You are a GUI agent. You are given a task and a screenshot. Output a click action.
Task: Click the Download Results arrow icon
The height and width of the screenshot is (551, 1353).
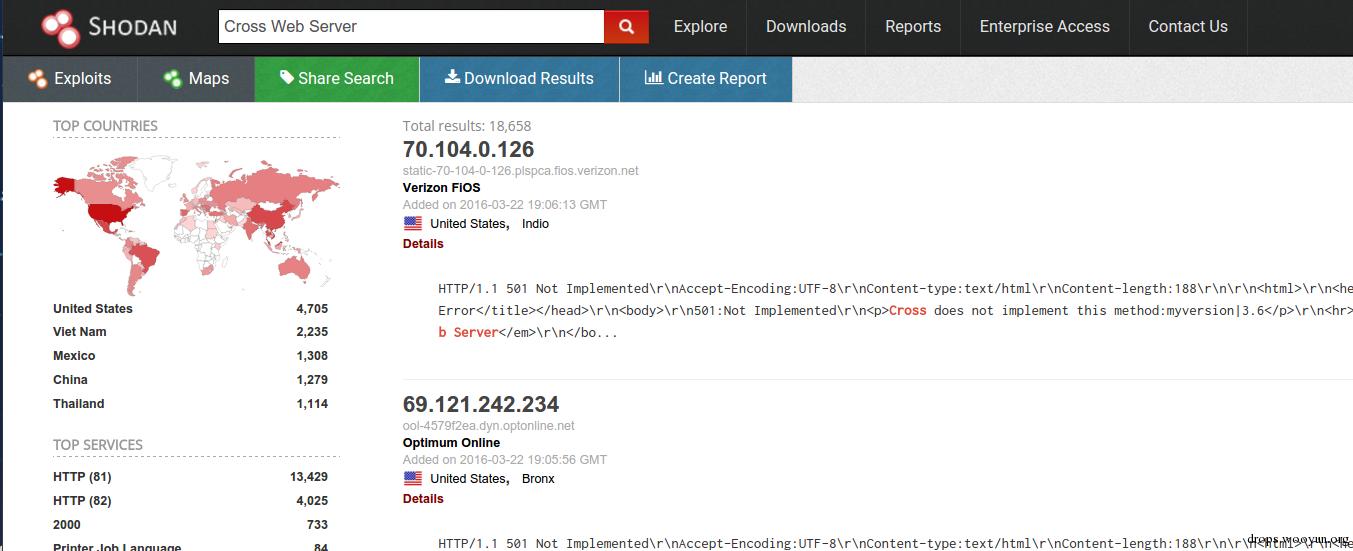pos(452,77)
